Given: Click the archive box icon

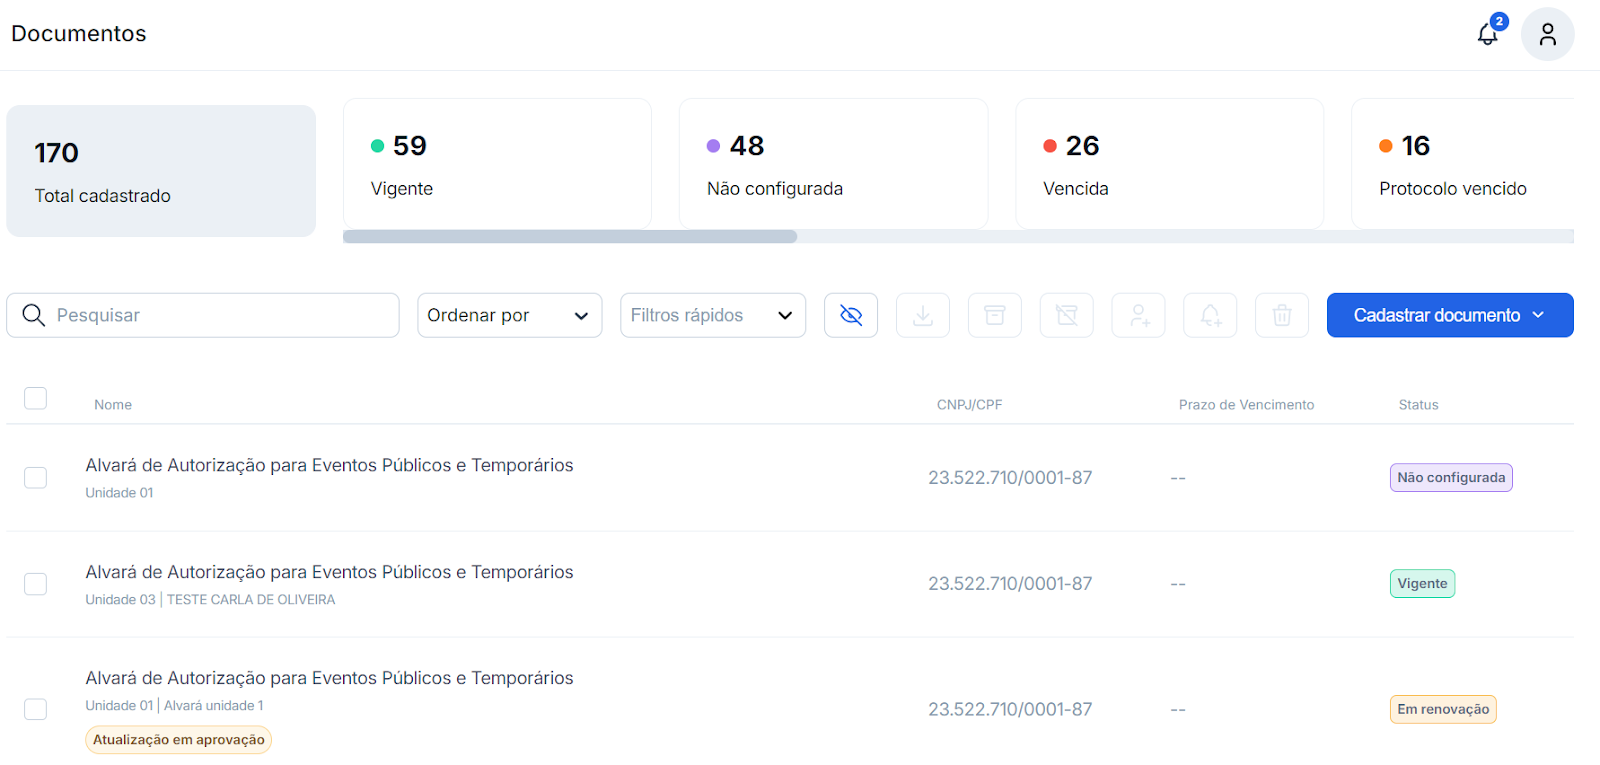Looking at the screenshot, I should point(995,315).
